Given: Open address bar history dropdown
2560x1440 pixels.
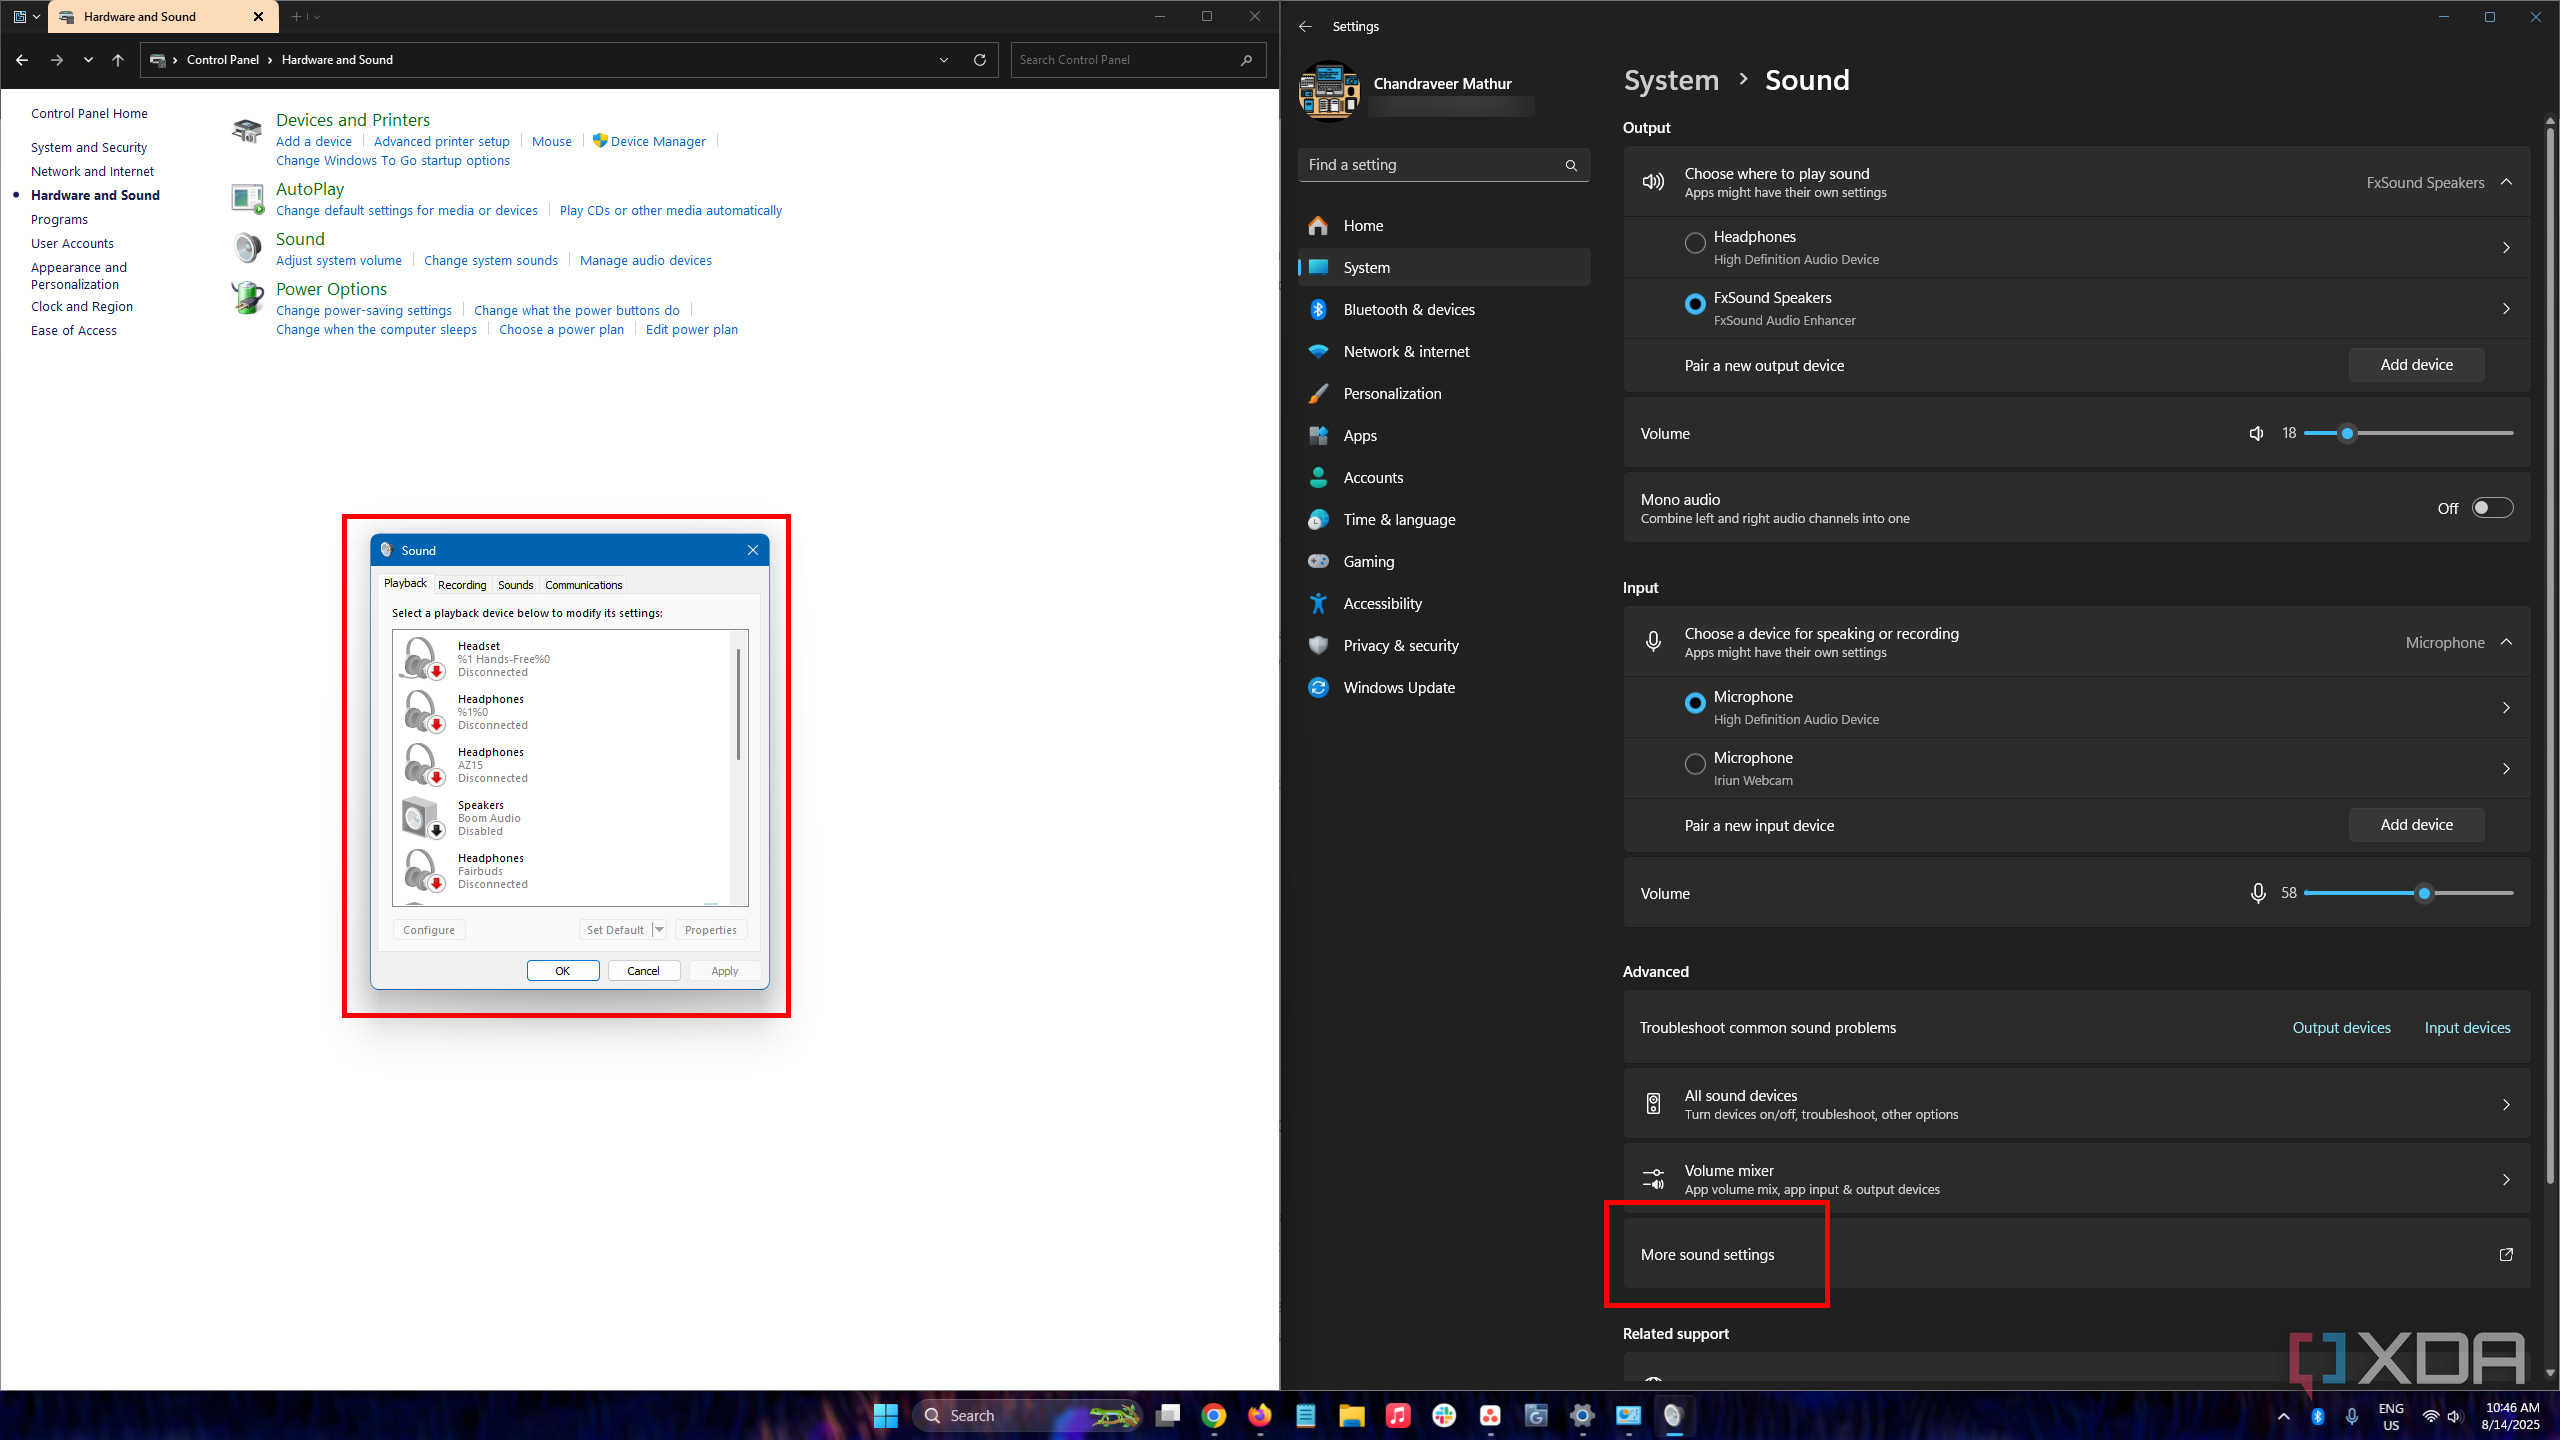Looking at the screenshot, I should click(x=943, y=60).
